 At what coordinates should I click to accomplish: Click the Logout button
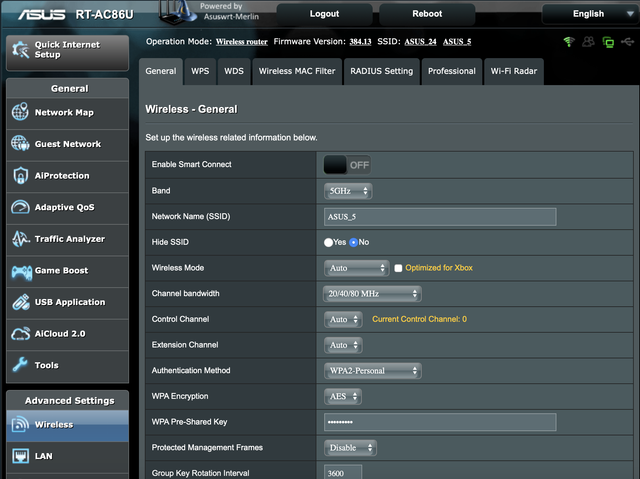coord(324,14)
